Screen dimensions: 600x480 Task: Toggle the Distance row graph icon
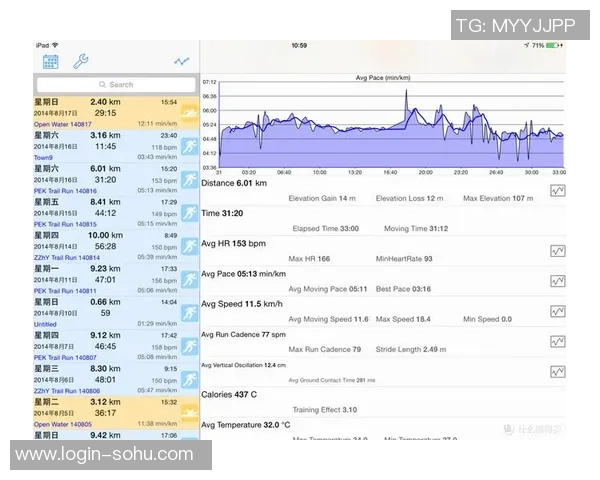point(557,190)
